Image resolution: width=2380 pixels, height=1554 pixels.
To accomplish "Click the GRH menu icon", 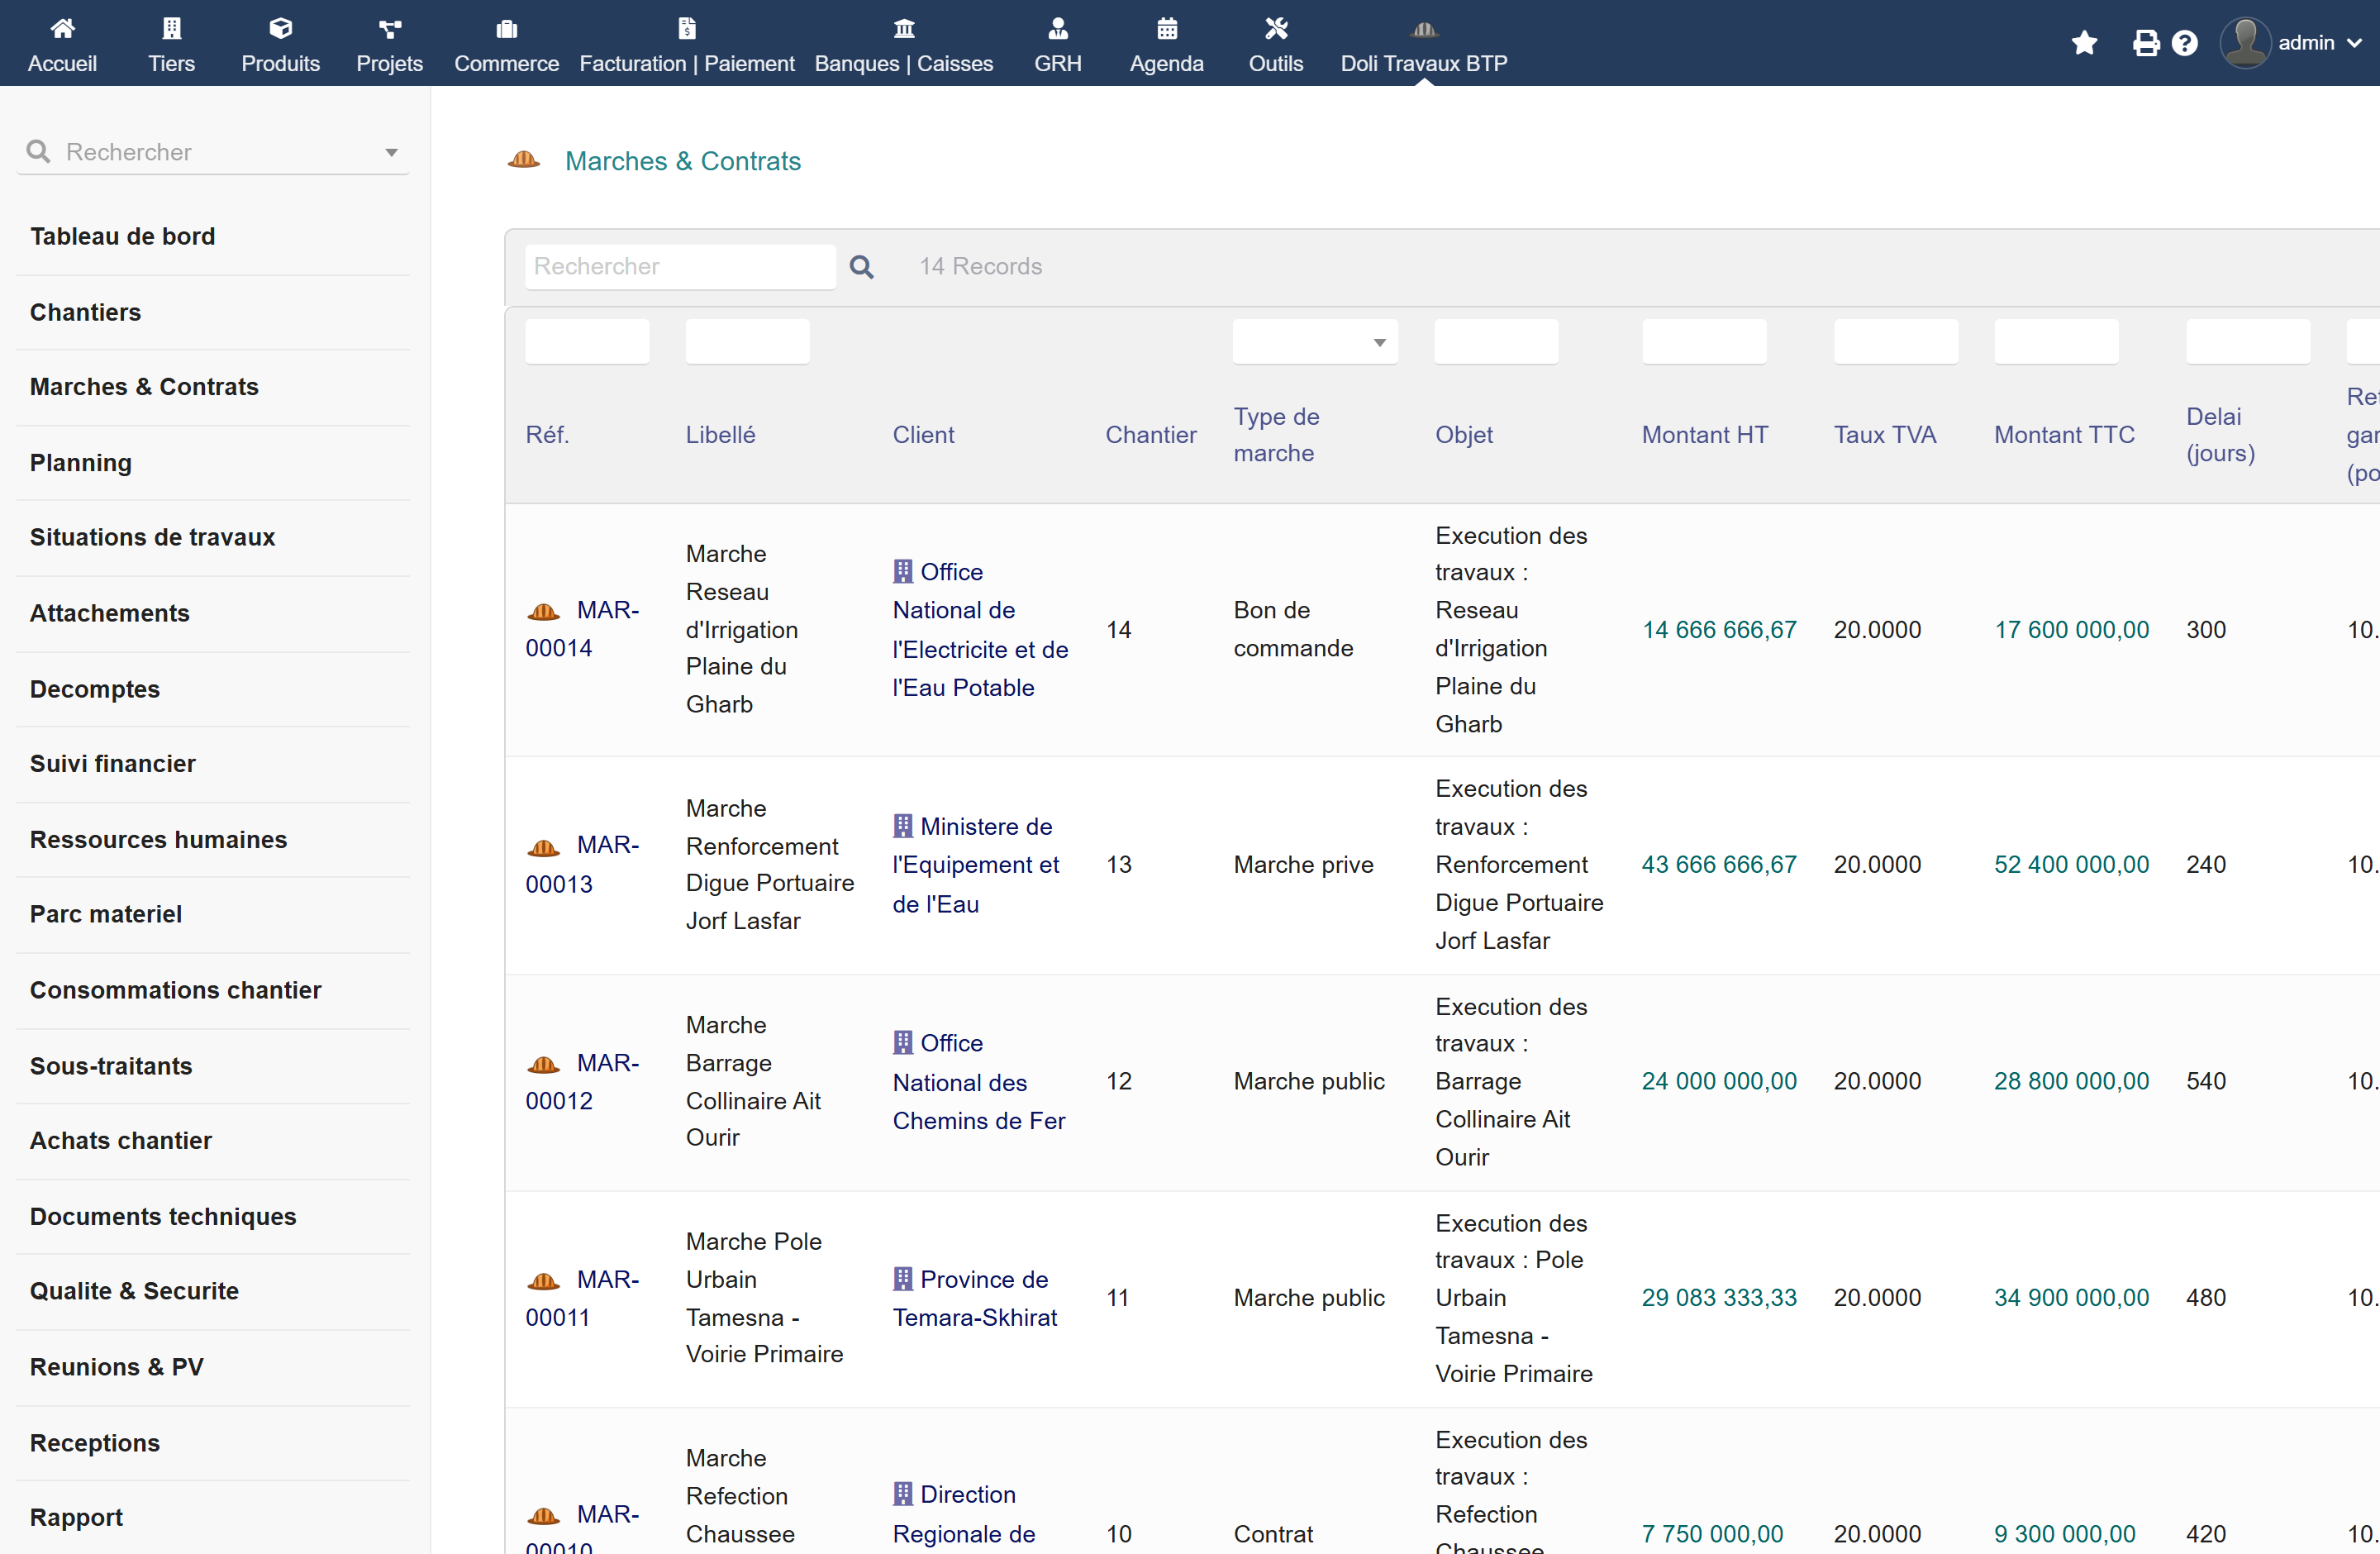I will click(x=1058, y=29).
